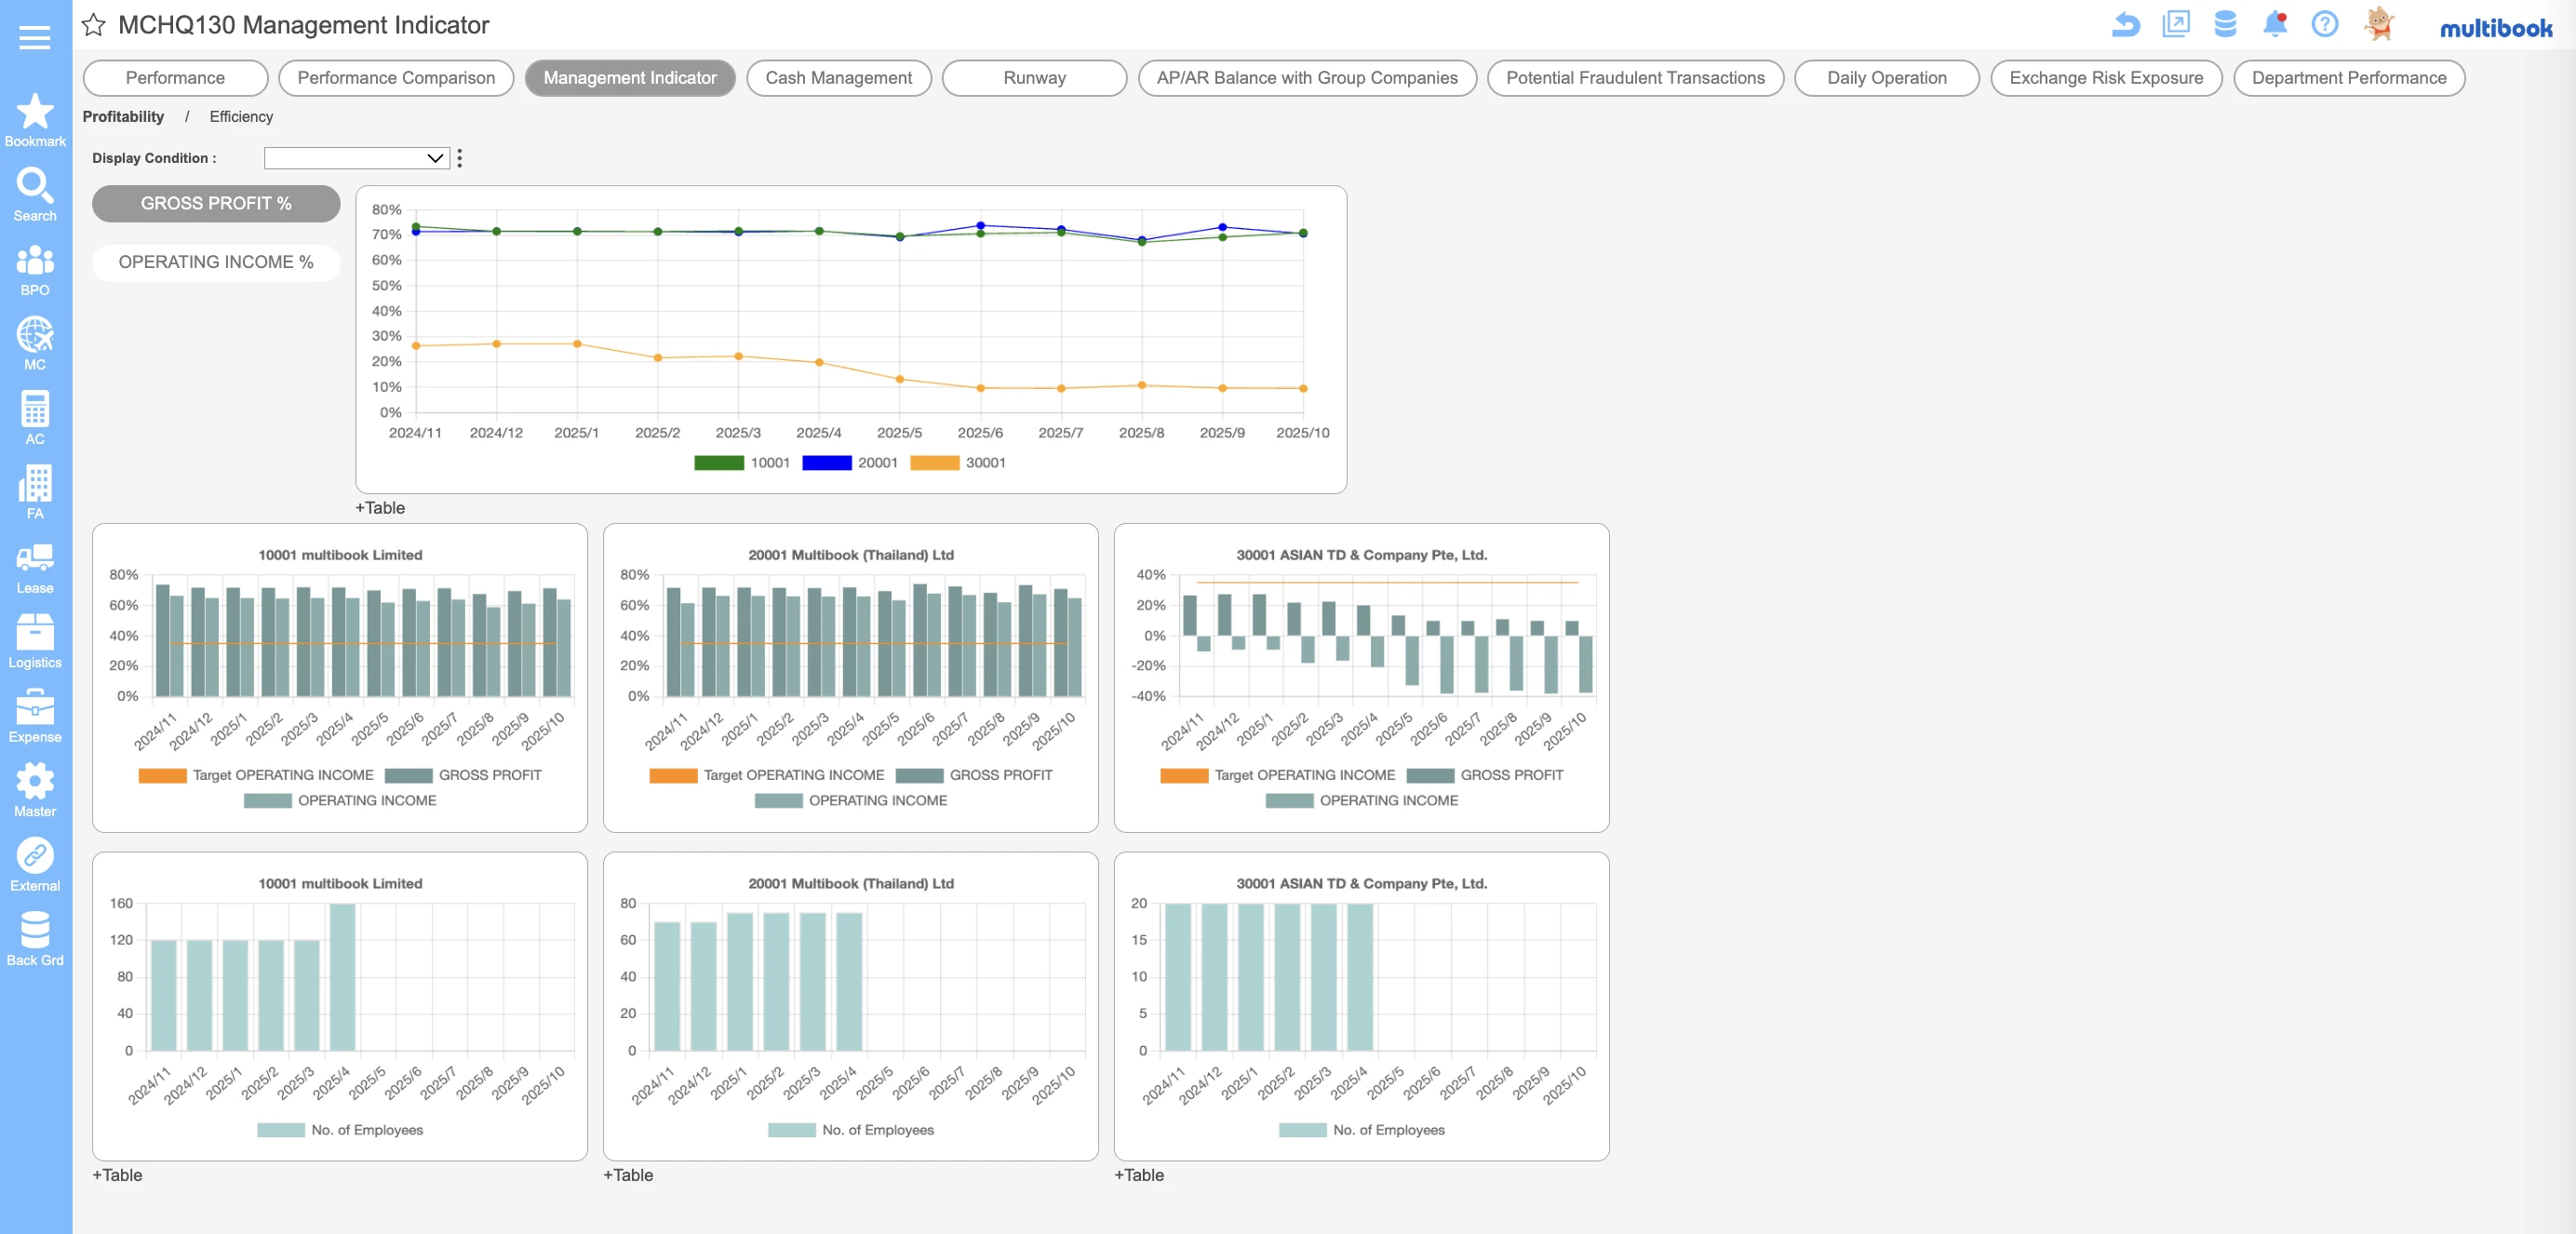Open the Efficiency sub-section link

click(241, 117)
